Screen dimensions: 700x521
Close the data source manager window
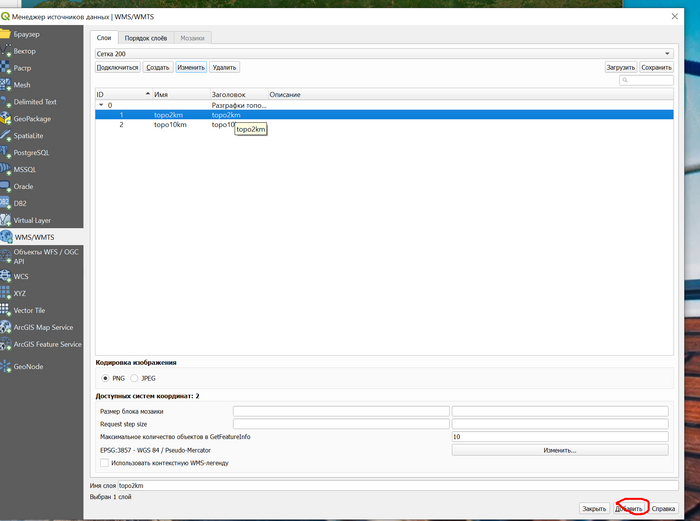point(675,17)
